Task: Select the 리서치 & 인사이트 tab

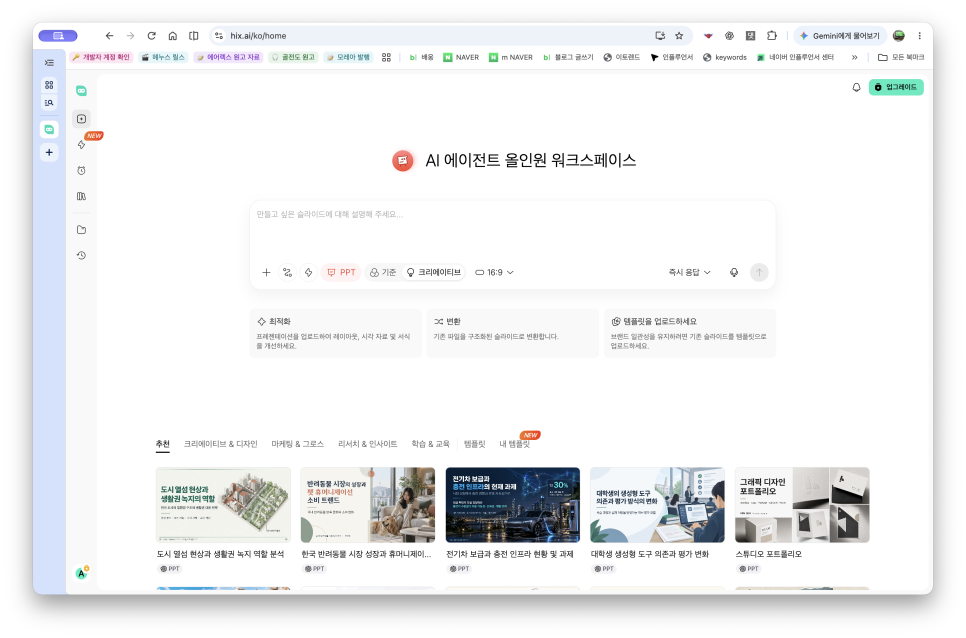Action: (x=368, y=444)
